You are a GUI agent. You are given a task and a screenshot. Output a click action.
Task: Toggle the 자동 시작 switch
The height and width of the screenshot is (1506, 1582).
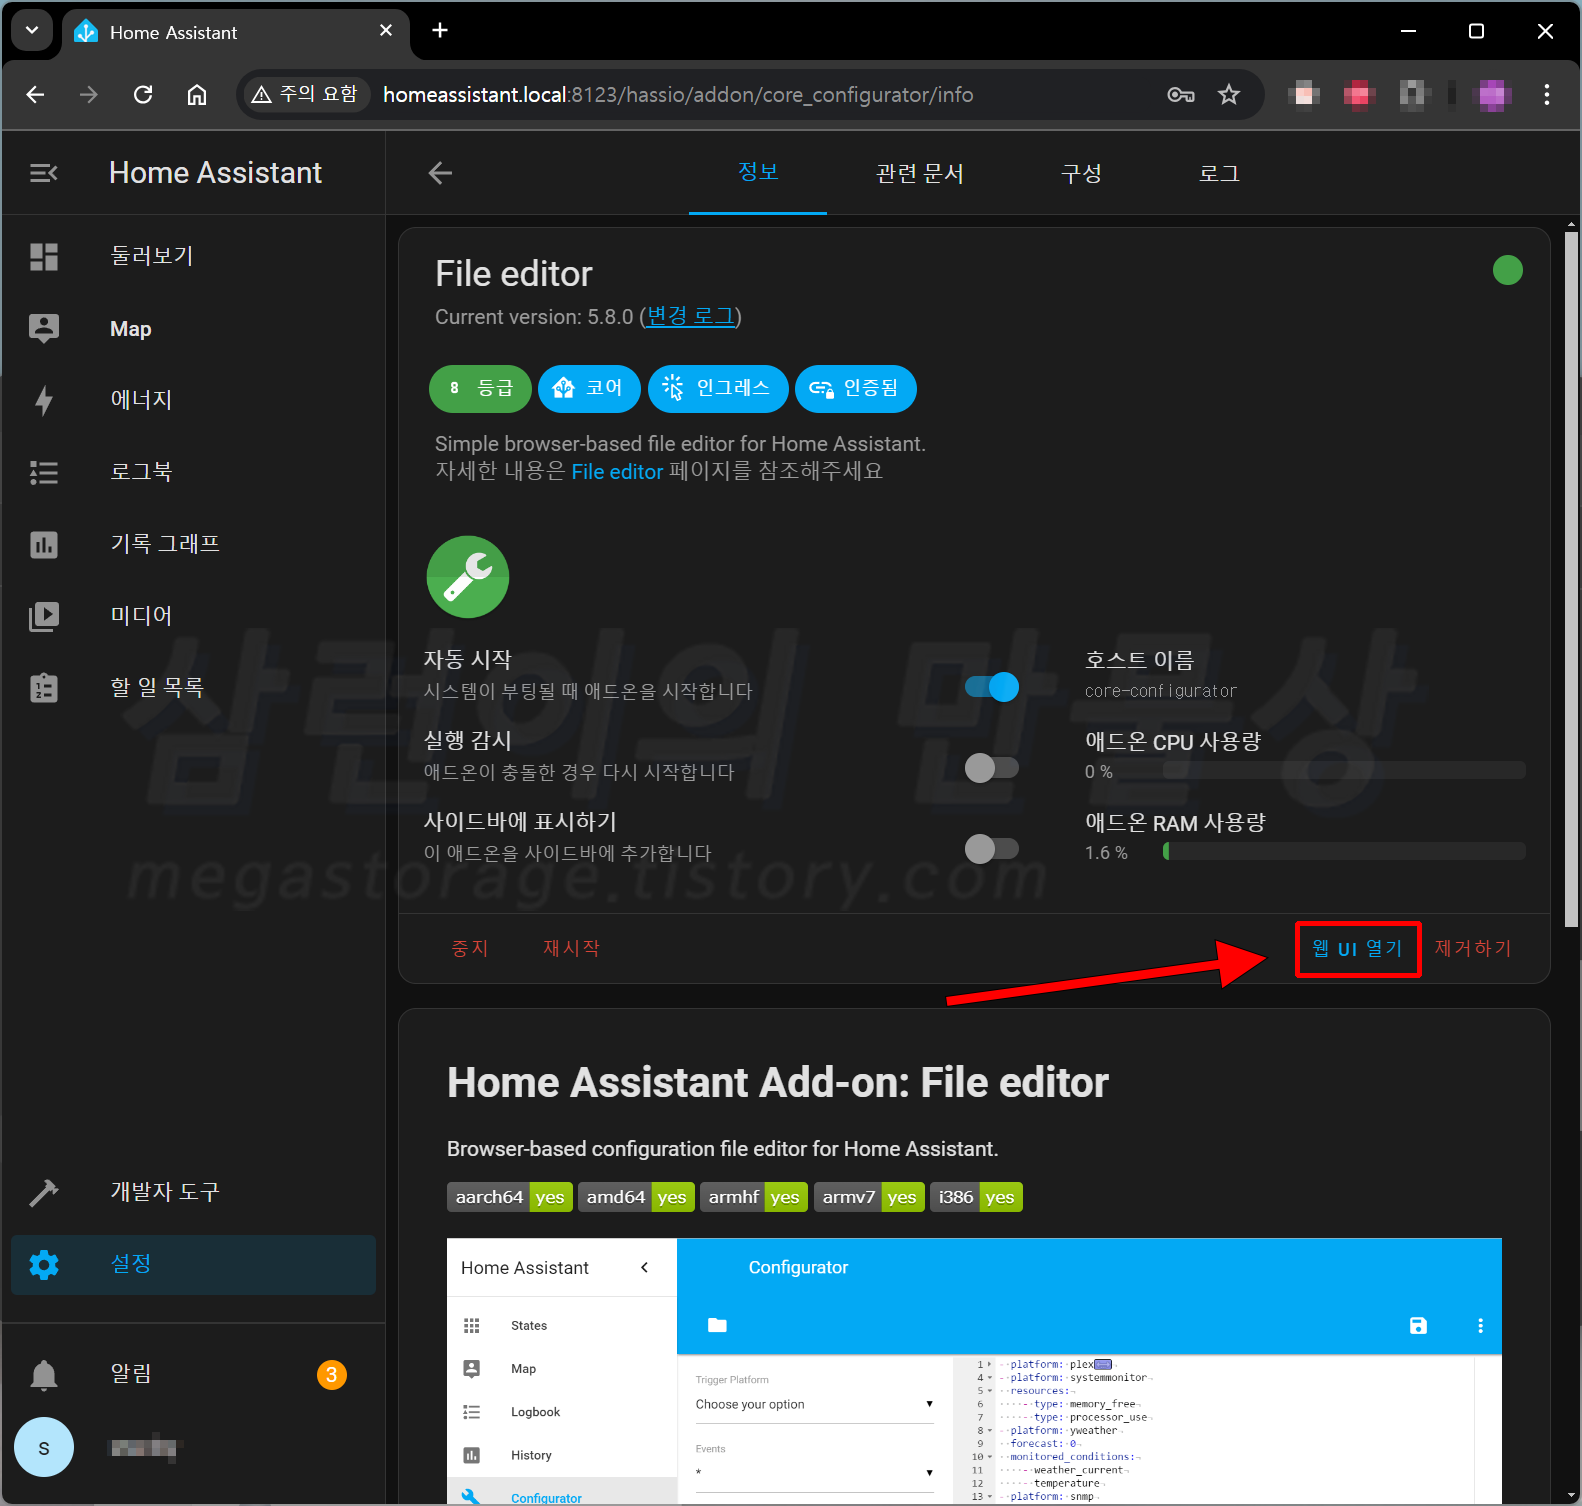(992, 687)
